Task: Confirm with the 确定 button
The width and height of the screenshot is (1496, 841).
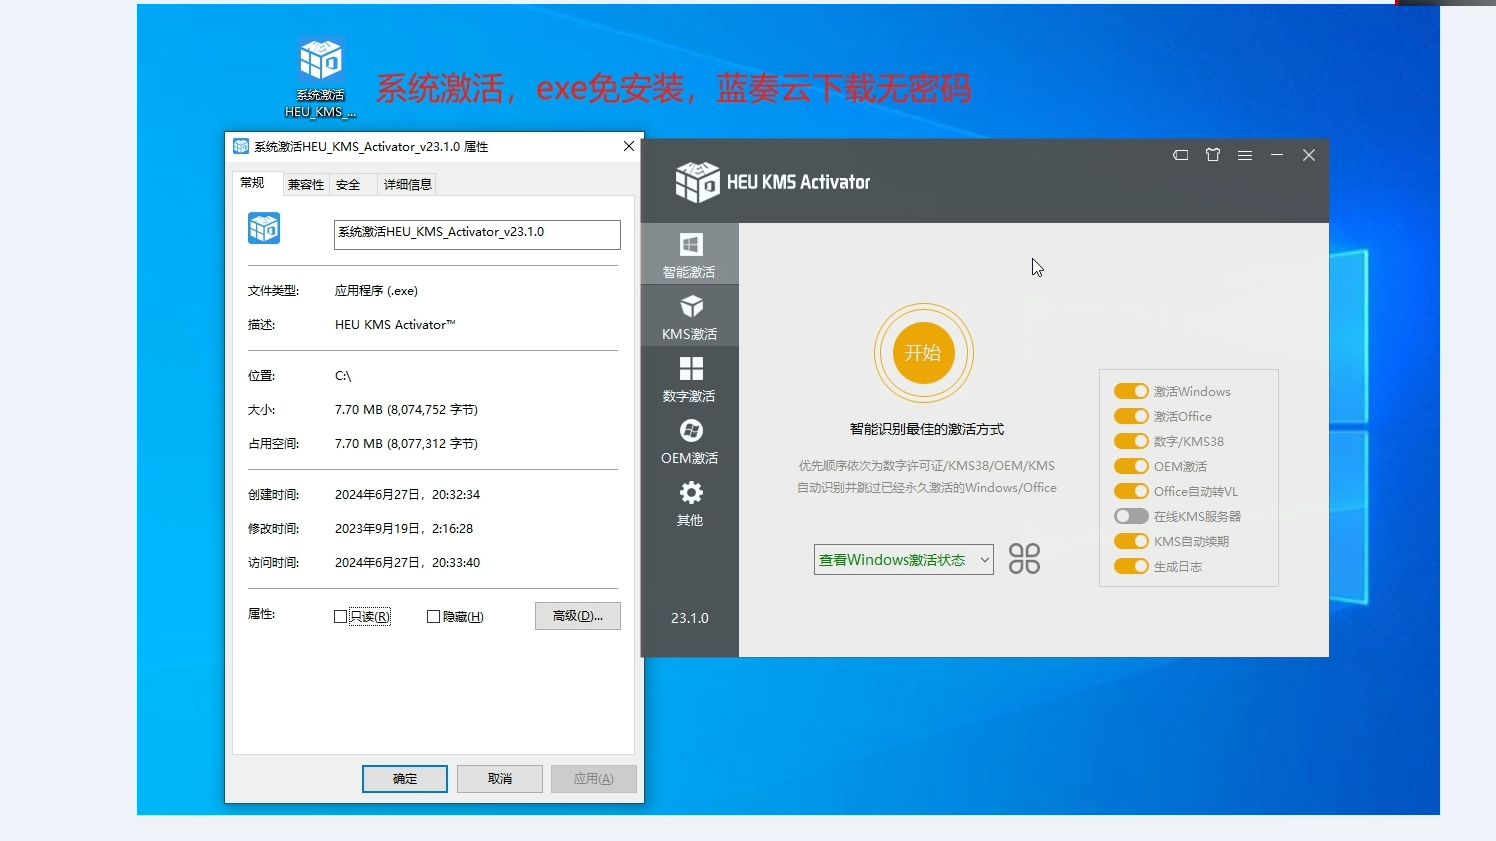Action: click(405, 779)
